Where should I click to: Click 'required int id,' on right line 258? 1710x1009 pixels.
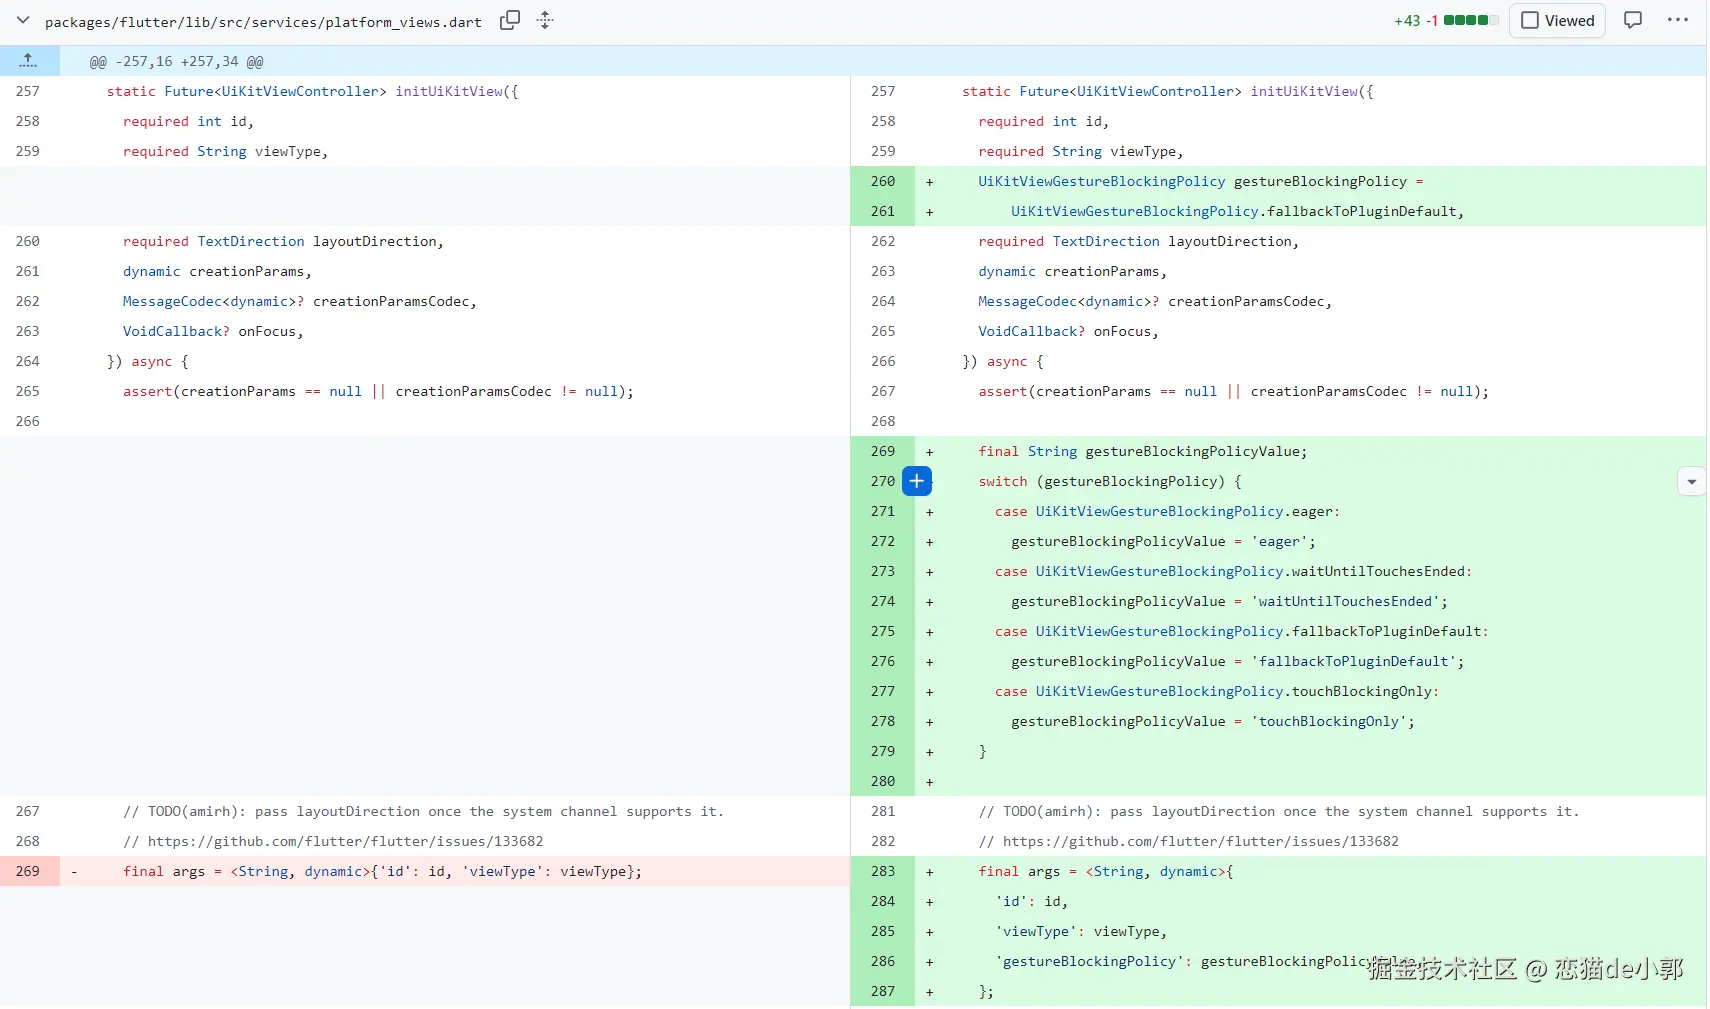pyautogui.click(x=1043, y=121)
